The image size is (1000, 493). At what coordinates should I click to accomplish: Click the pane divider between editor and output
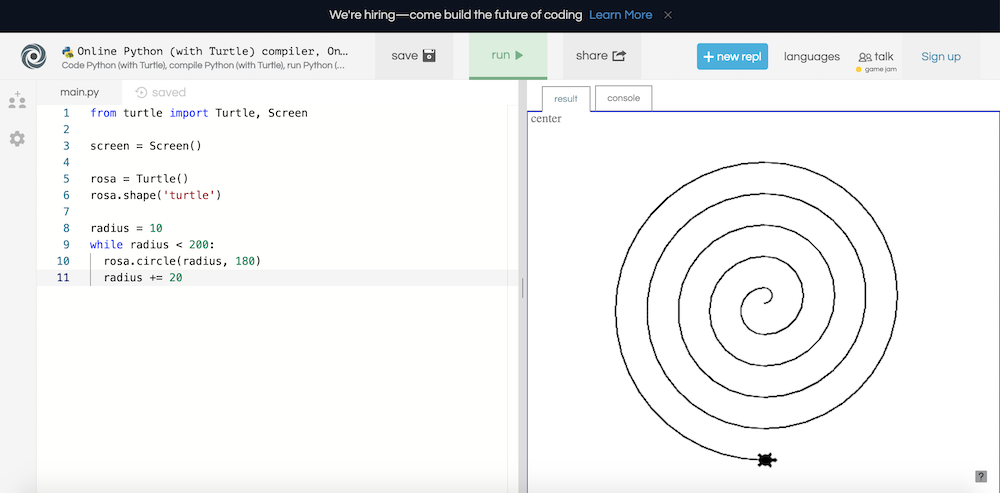pyautogui.click(x=522, y=288)
